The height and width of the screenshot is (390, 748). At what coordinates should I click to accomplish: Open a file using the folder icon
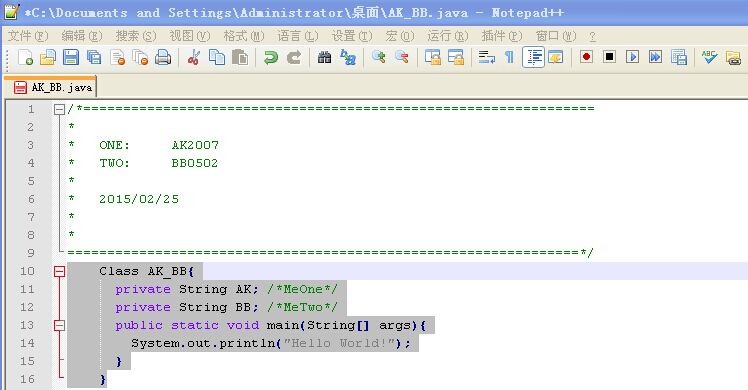(x=48, y=57)
